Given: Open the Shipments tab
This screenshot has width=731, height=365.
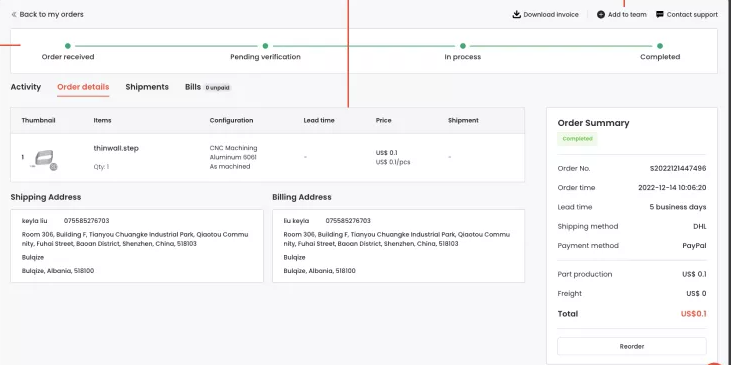Looking at the screenshot, I should (x=147, y=87).
